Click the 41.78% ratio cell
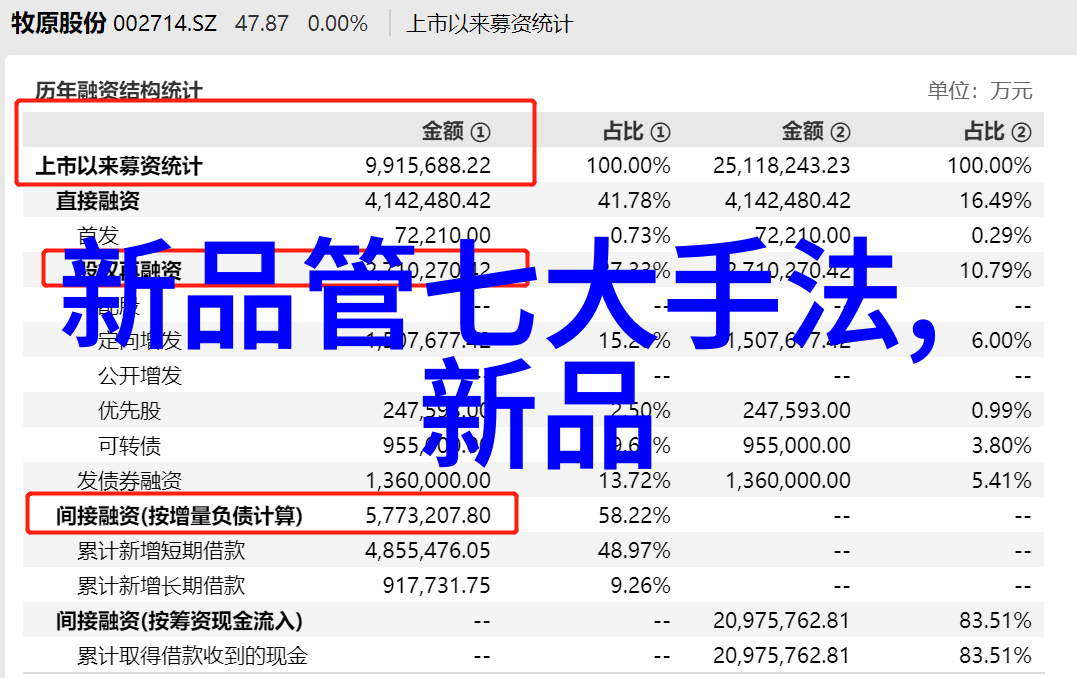The image size is (1077, 678). click(x=634, y=201)
